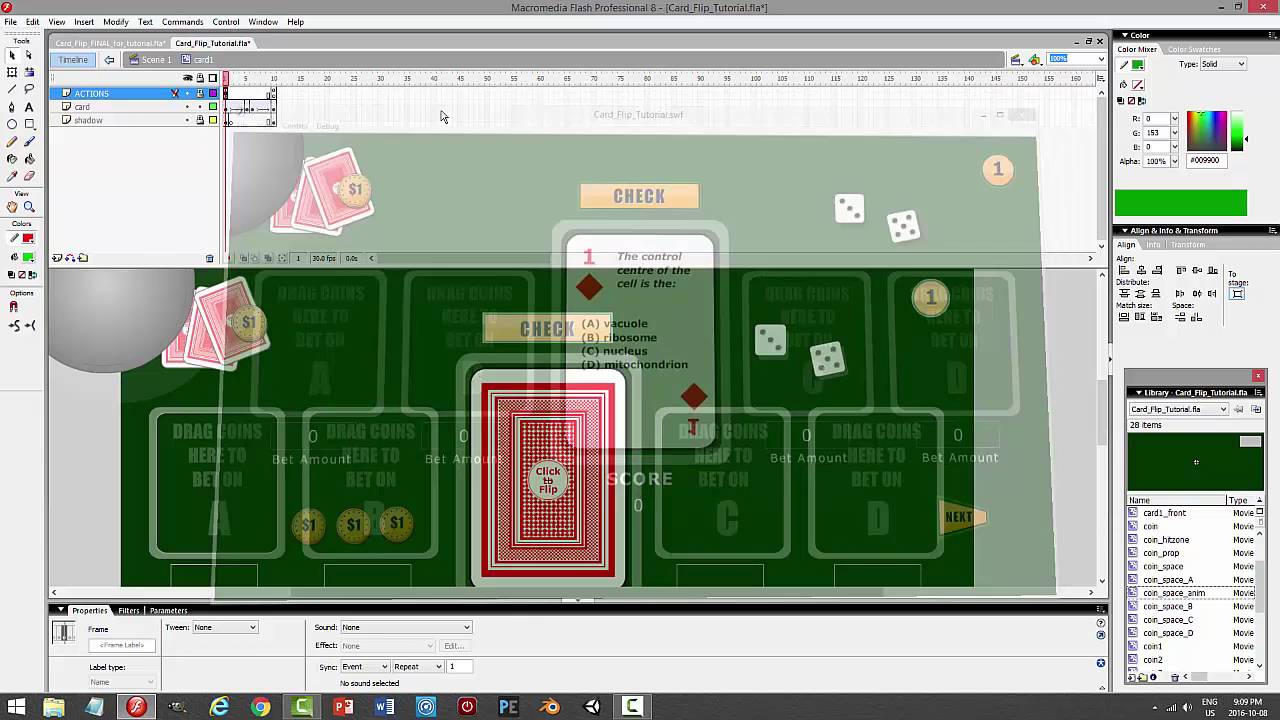Switch to Card_Flip_FINAL_for_tutorial.fla document tab
This screenshot has height=720, width=1280.
pos(110,43)
